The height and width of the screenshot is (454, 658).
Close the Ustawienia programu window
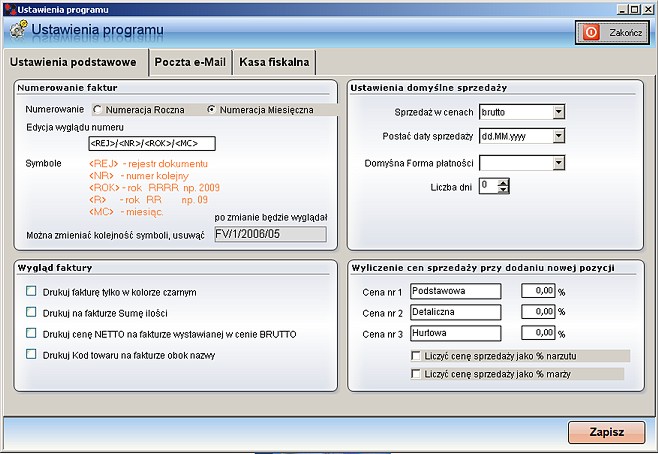648,9
